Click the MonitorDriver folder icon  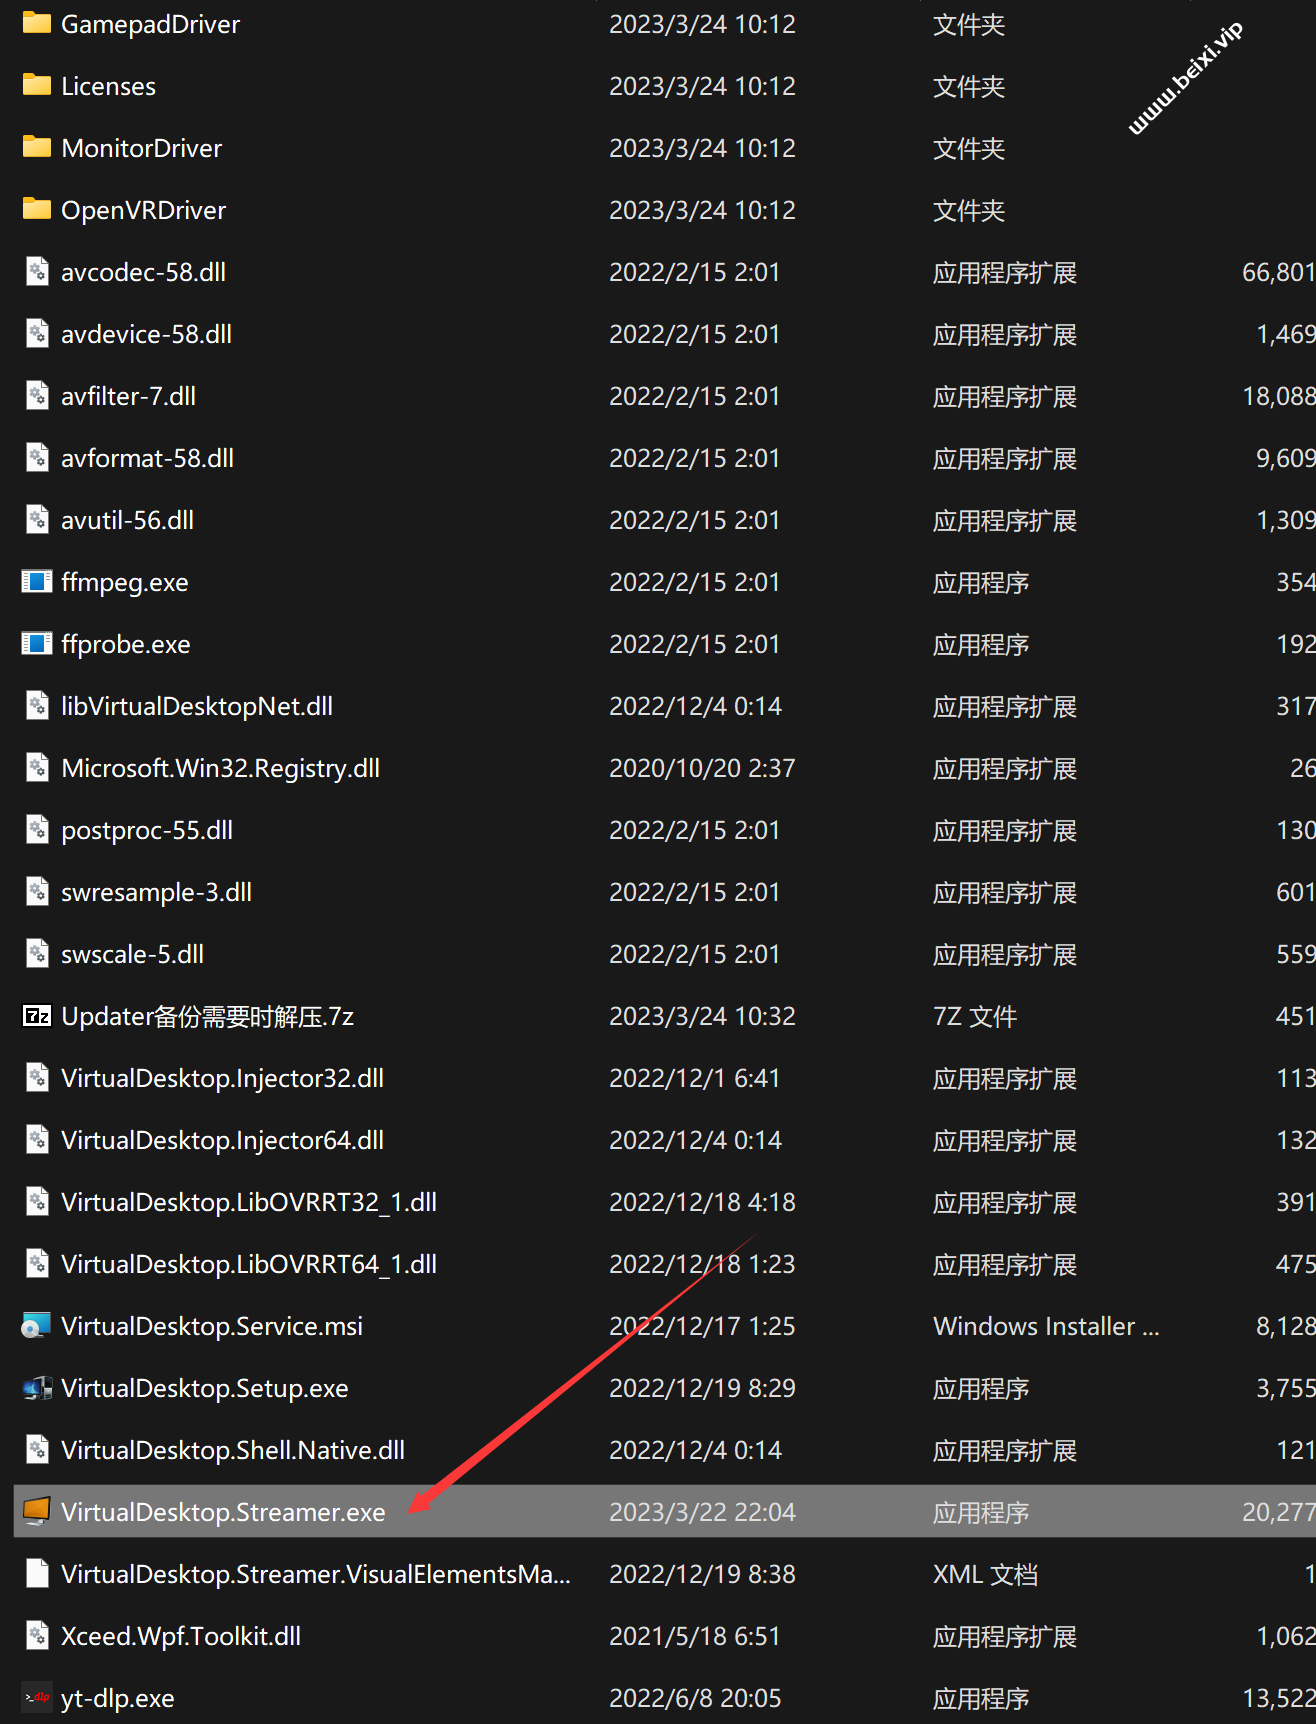(x=37, y=147)
